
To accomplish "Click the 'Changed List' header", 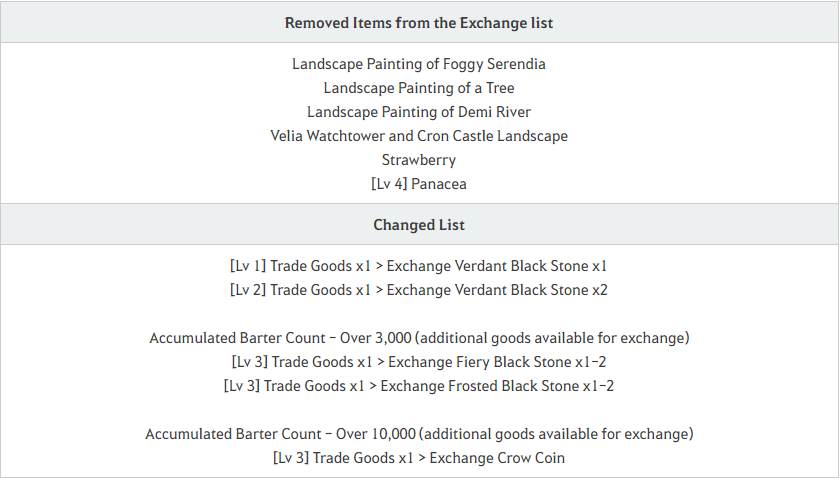I will coord(418,225).
